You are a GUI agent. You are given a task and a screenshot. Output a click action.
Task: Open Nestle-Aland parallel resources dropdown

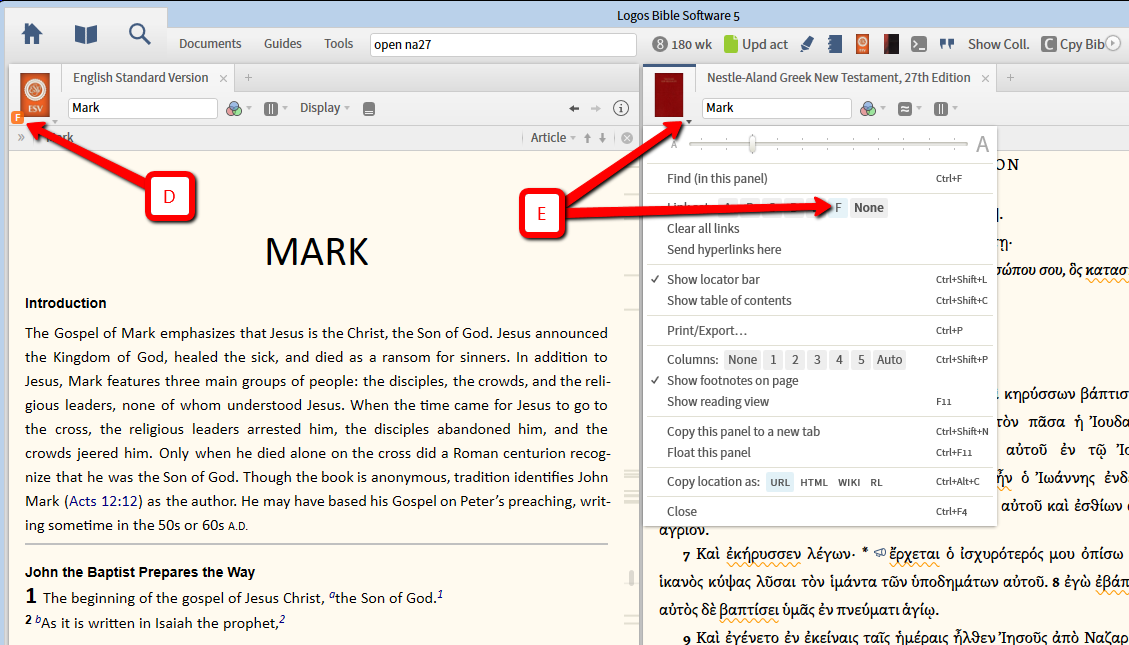[x=945, y=109]
